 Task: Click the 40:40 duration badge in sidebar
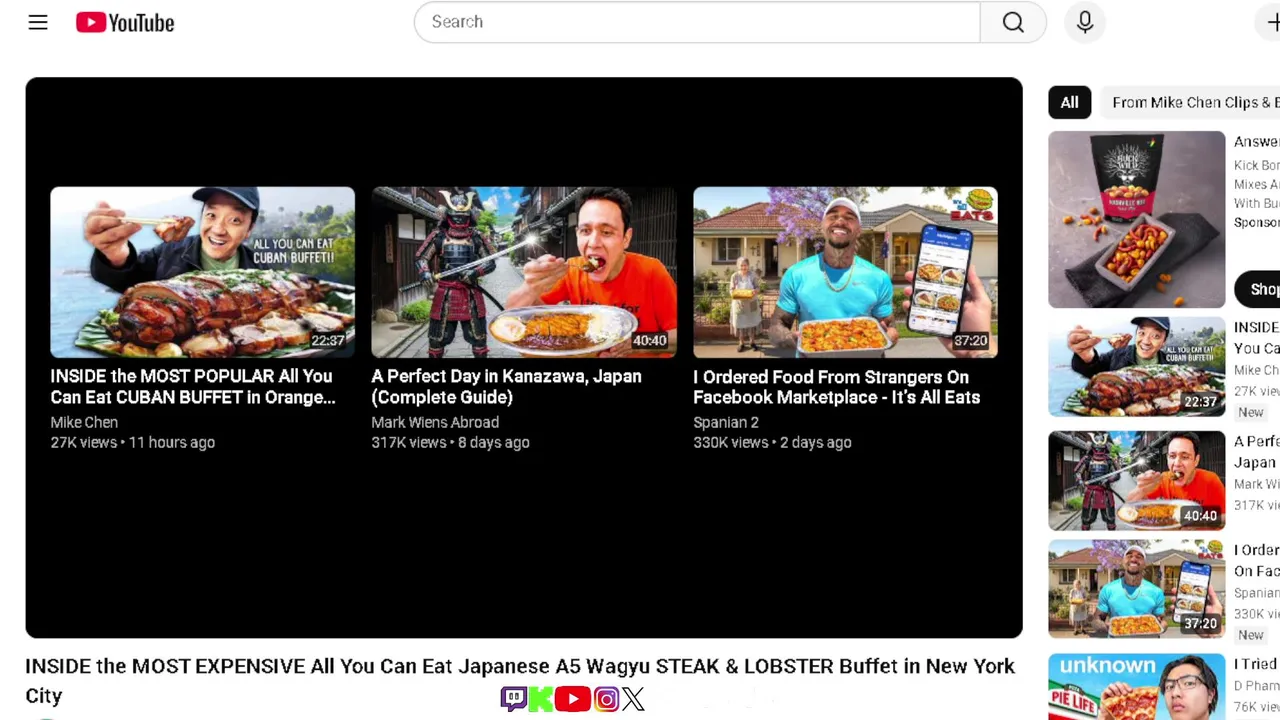tap(1201, 516)
